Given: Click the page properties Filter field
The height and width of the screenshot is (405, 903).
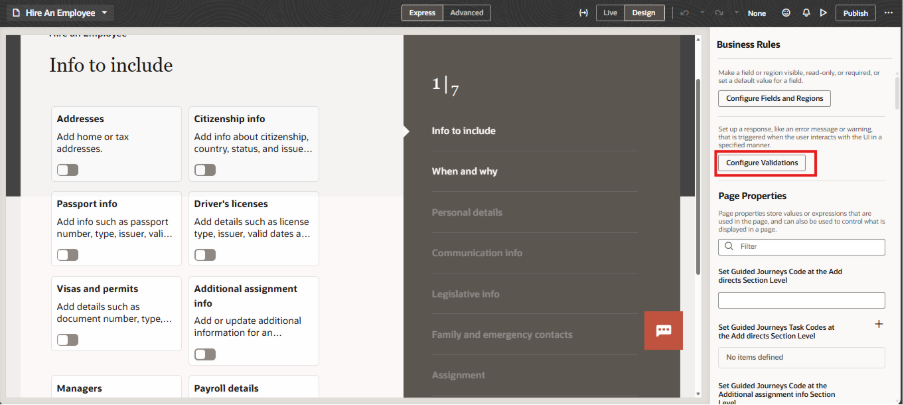Looking at the screenshot, I should pos(801,245).
